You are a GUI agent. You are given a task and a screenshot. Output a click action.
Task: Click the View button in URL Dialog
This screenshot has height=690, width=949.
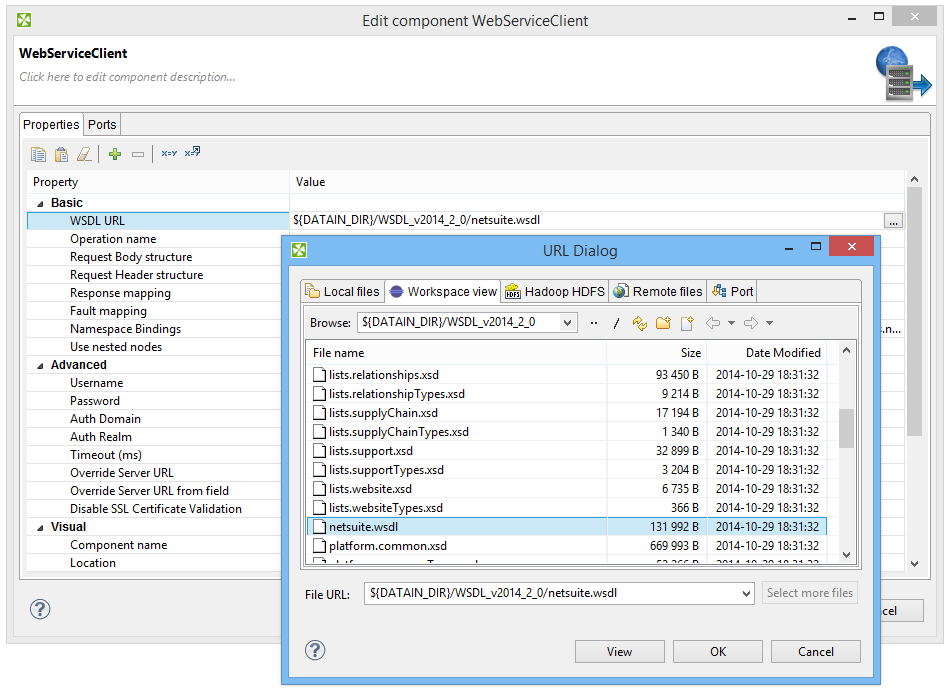[x=620, y=652]
